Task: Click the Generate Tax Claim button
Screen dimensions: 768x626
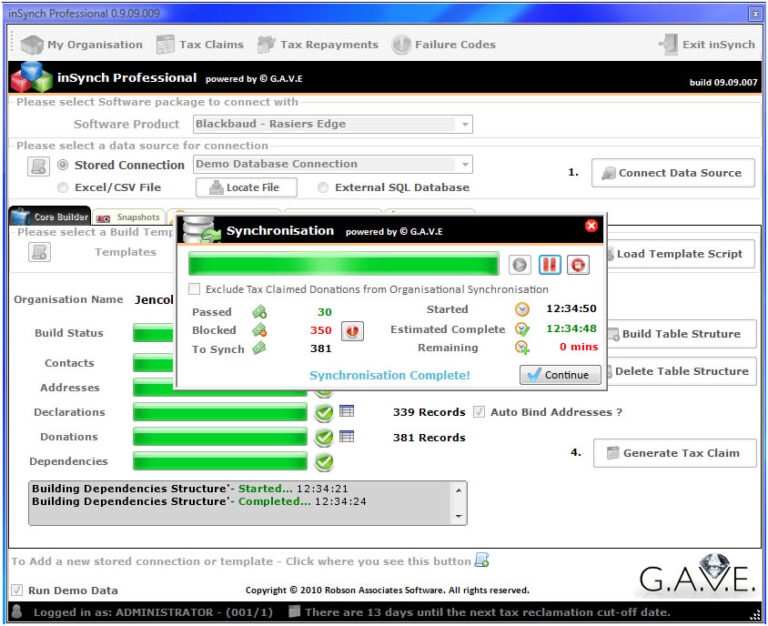Action: (x=673, y=453)
